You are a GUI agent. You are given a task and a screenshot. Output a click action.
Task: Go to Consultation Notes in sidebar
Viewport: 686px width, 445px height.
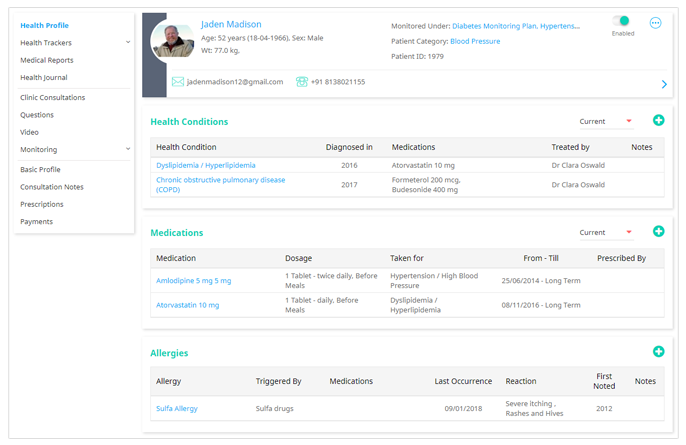click(52, 187)
